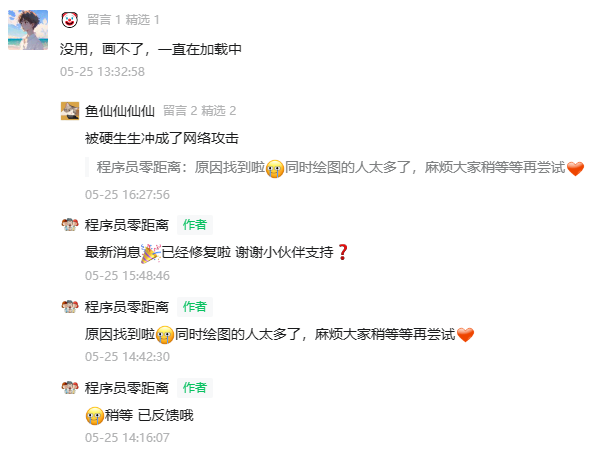Click the party popper emoji in 最新消息 reply
The width and height of the screenshot is (594, 449).
pyautogui.click(x=151, y=253)
